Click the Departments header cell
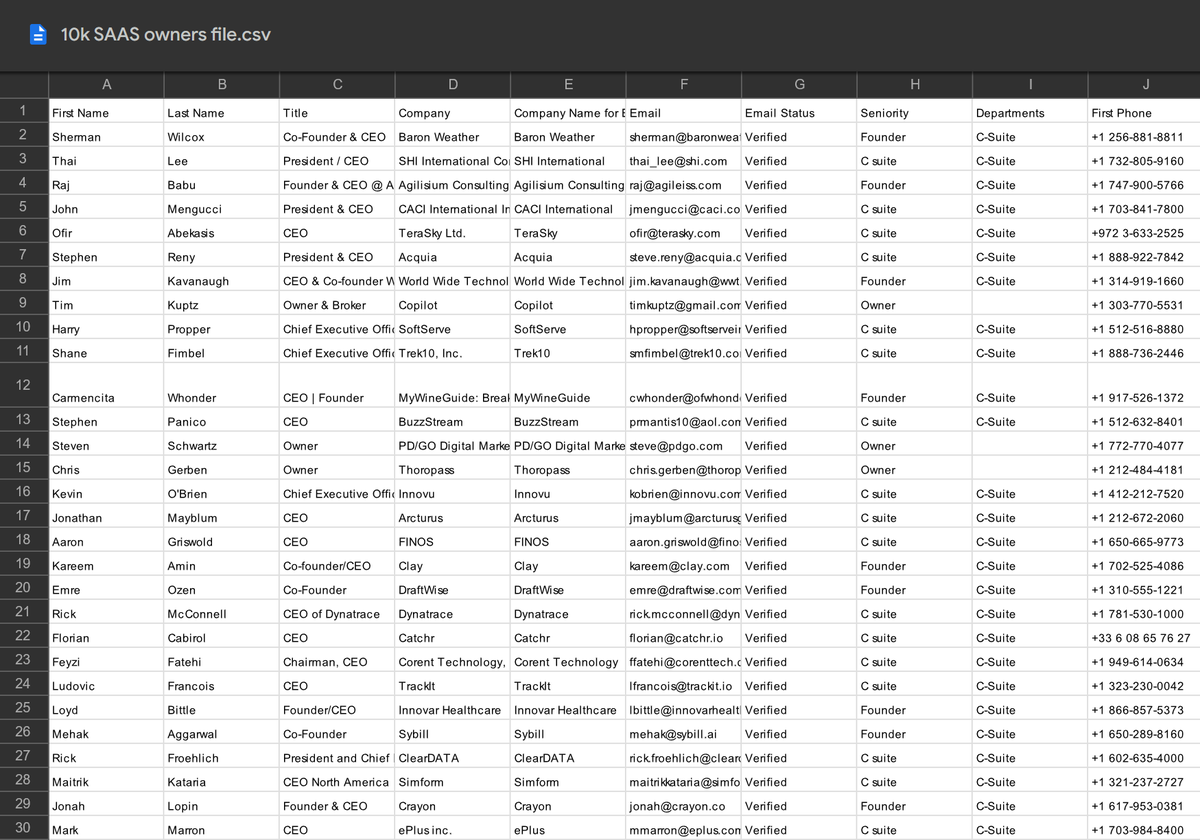Viewport: 1200px width, 840px height. click(1030, 112)
